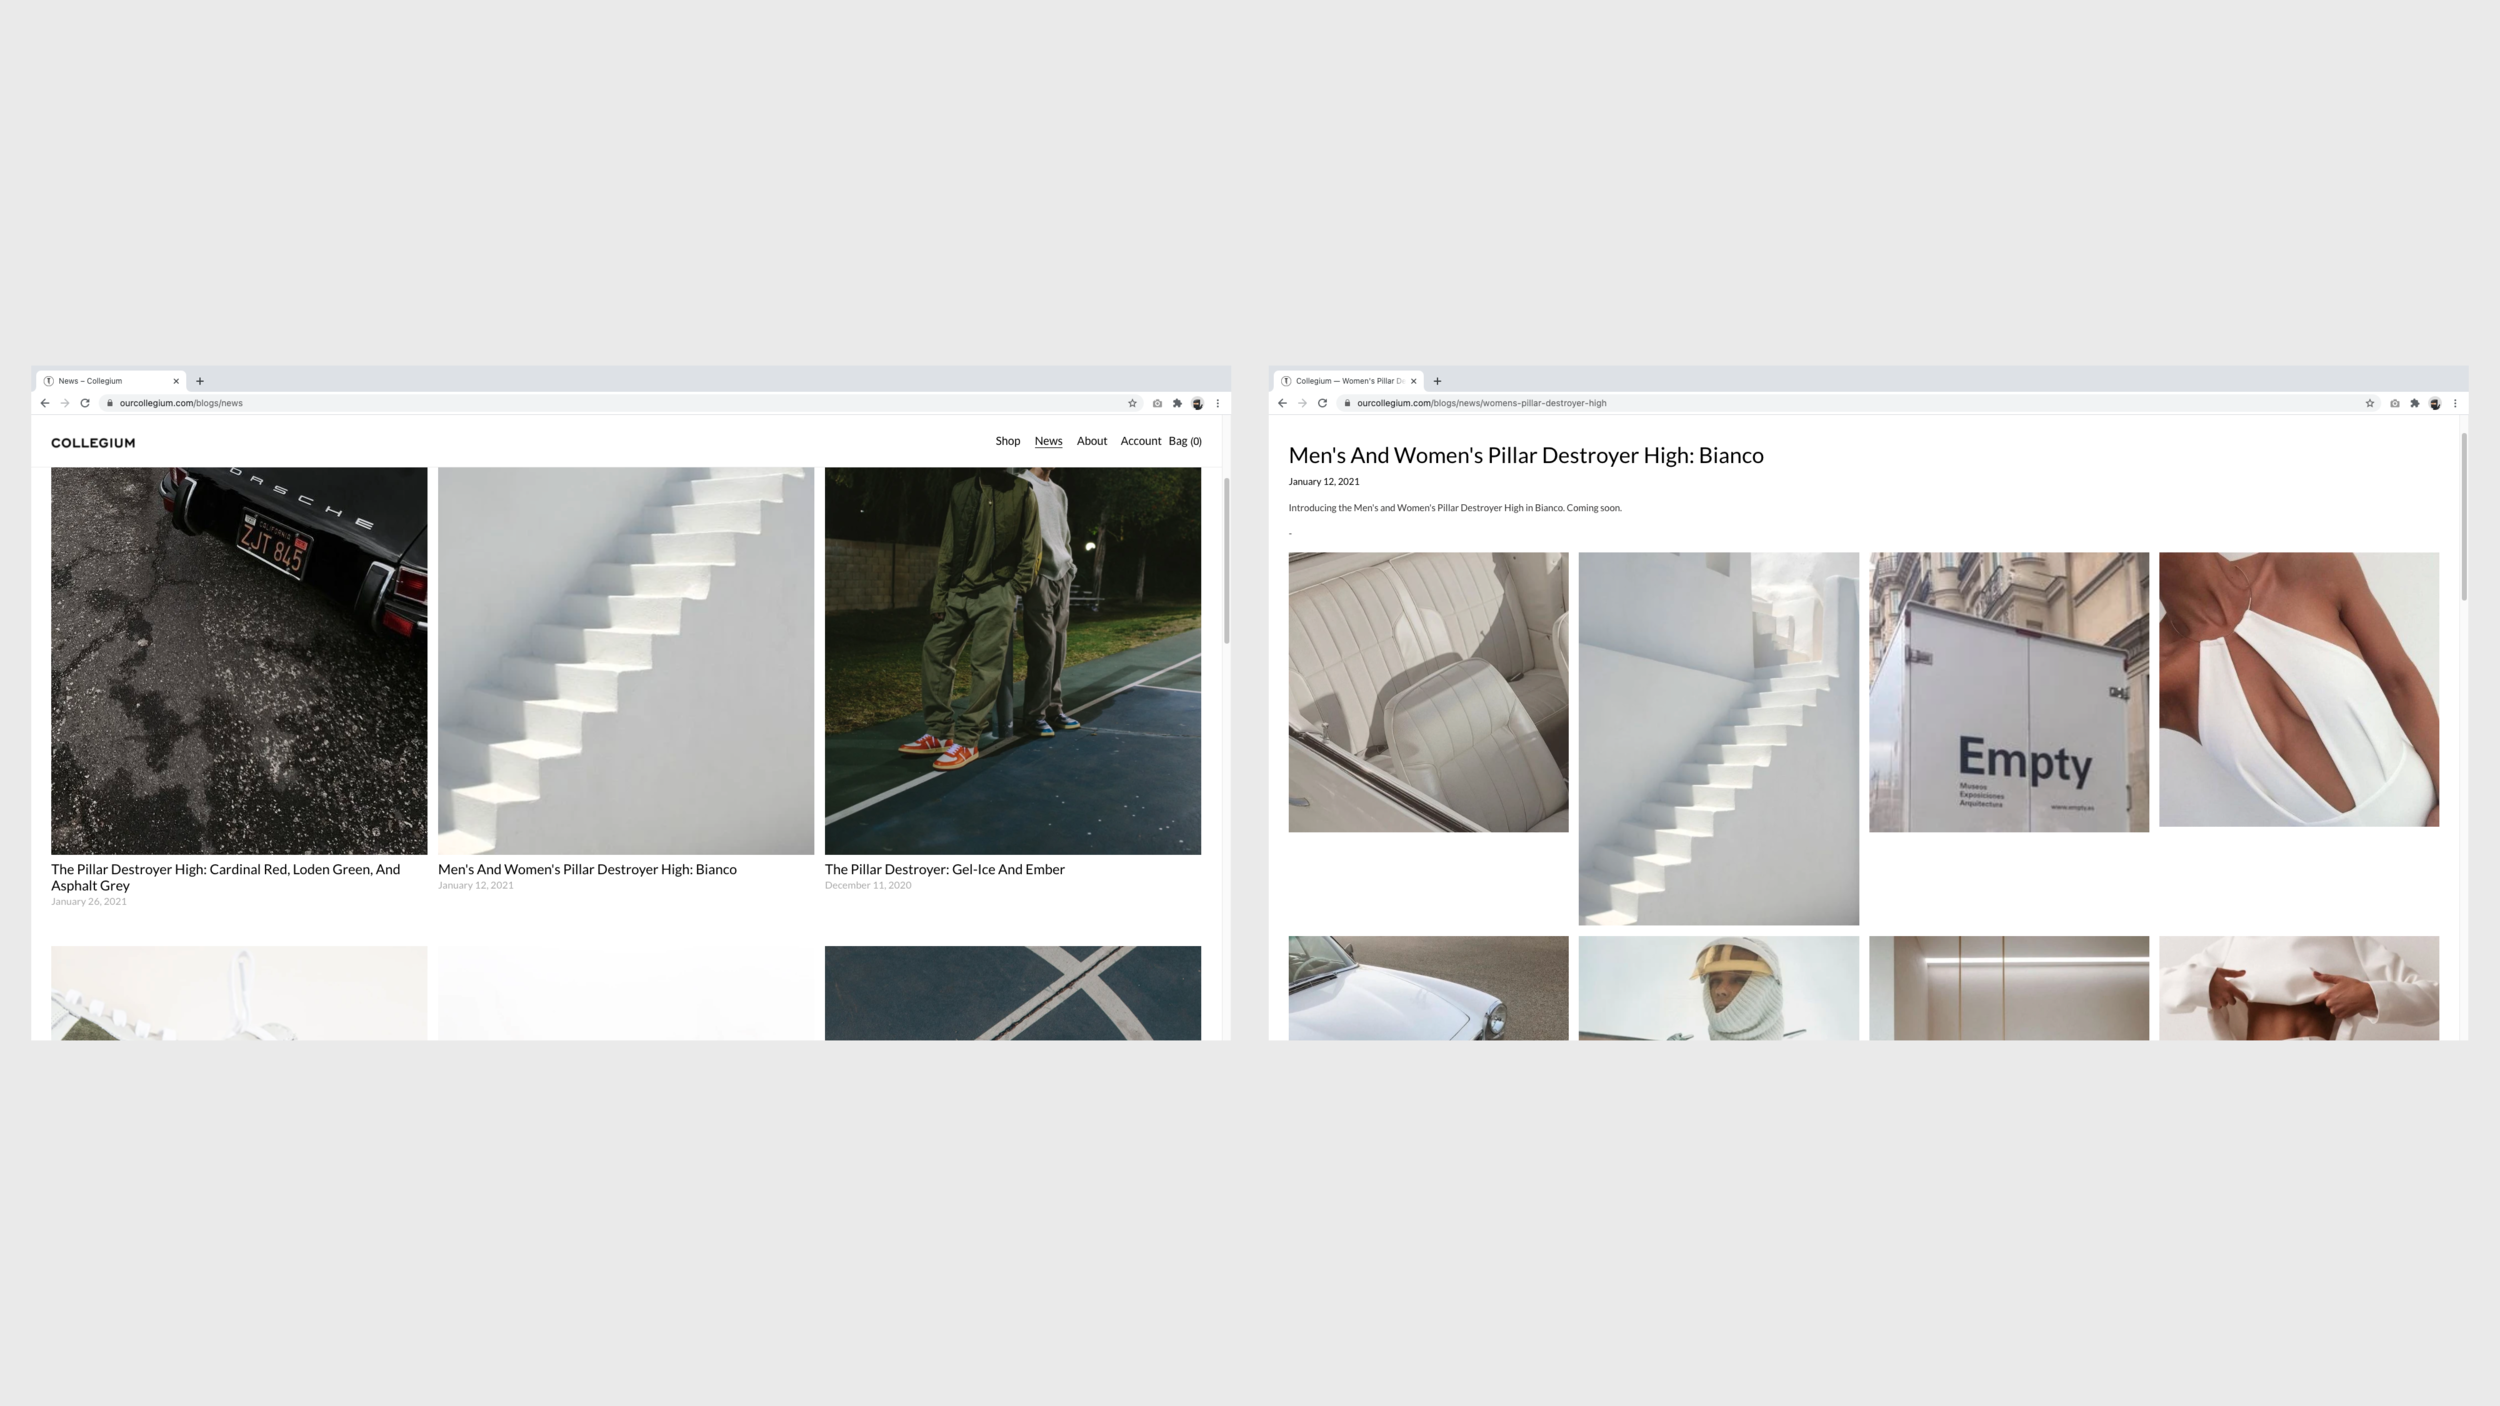Select the News – Collegium browser tab
The height and width of the screenshot is (1406, 2500).
[105, 381]
